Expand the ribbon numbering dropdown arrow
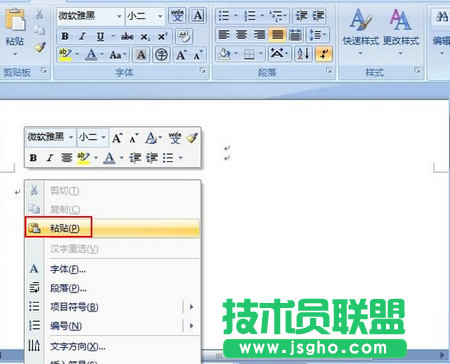The width and height of the screenshot is (450, 364). pos(262,16)
